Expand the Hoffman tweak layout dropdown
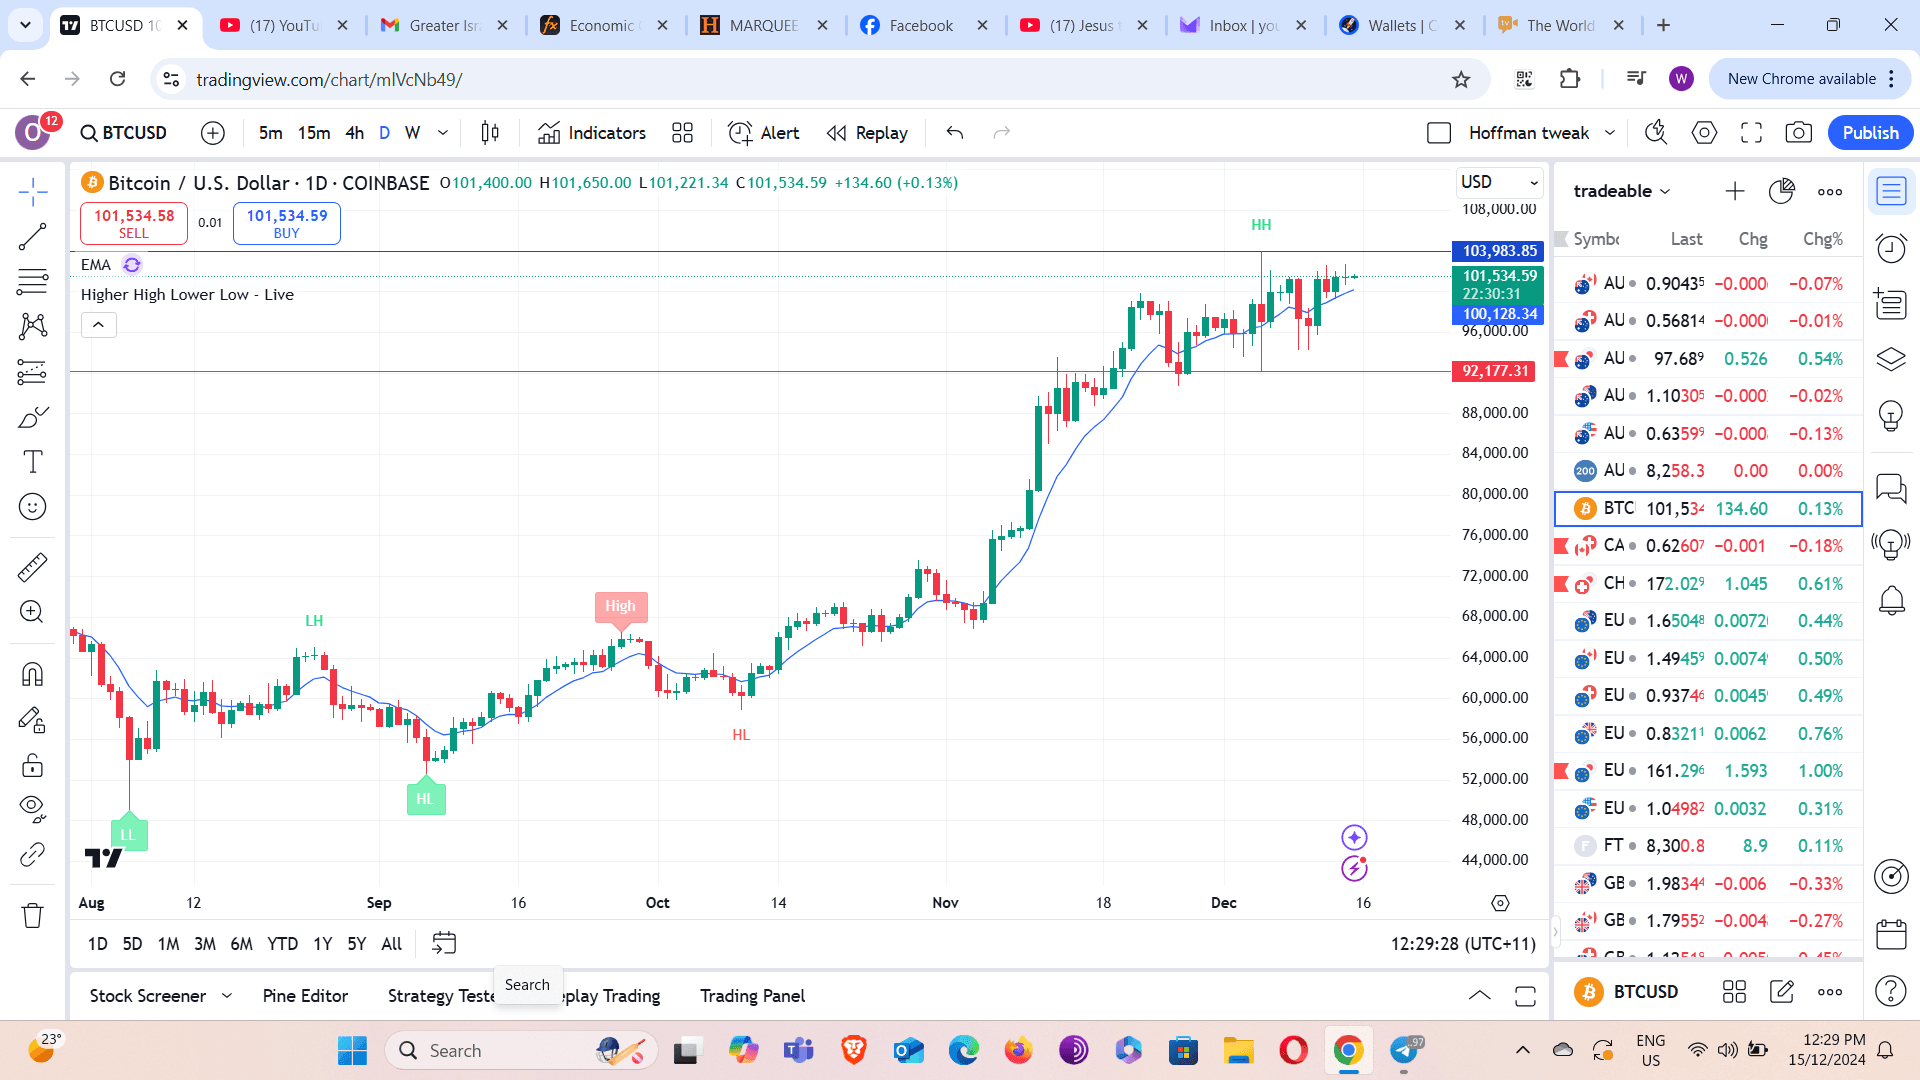Image resolution: width=1920 pixels, height=1080 pixels. tap(1610, 133)
